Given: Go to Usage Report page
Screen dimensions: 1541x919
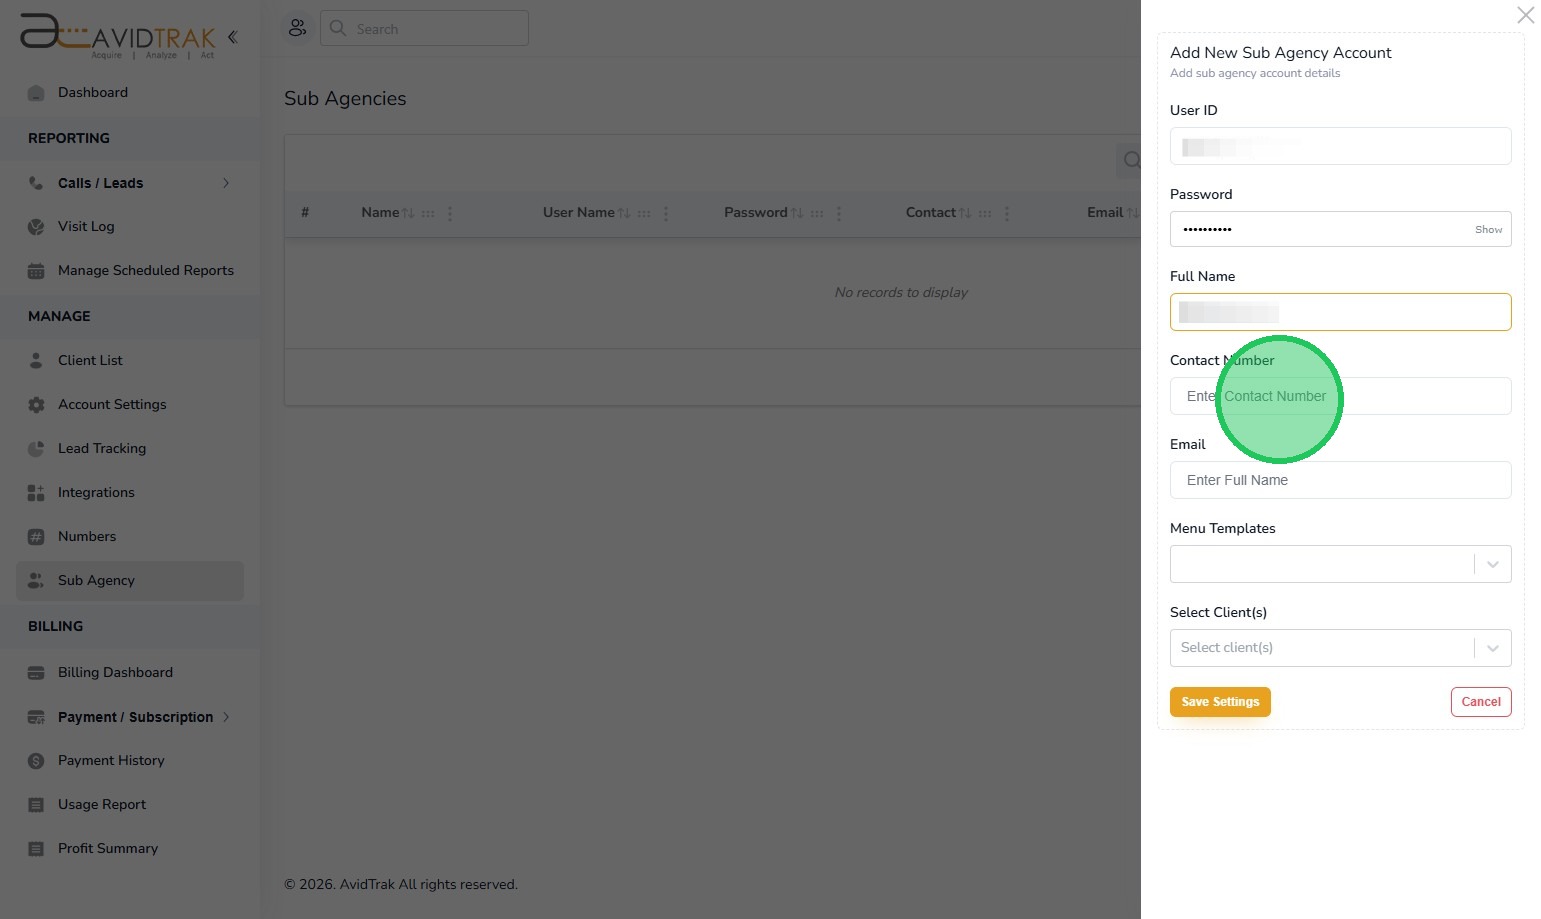Looking at the screenshot, I should click(101, 804).
